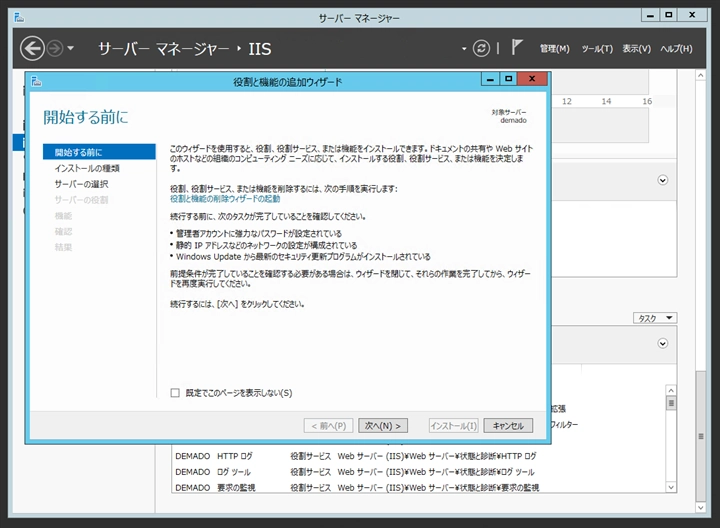Click the roles list scrollbar thumb

point(671,404)
